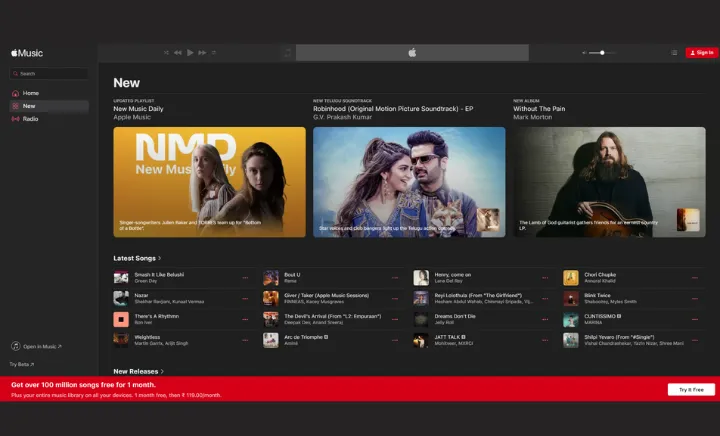
Task: Mute using the volume speaker icon
Action: coord(584,53)
